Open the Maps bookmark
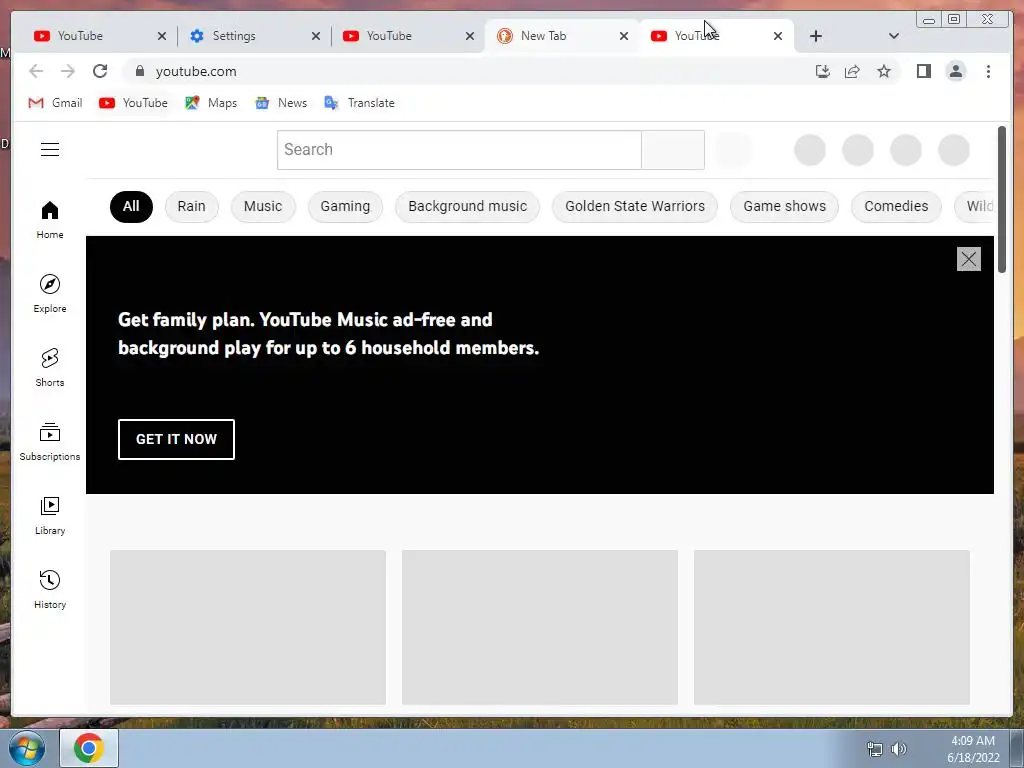Viewport: 1024px width, 768px height. tap(211, 103)
